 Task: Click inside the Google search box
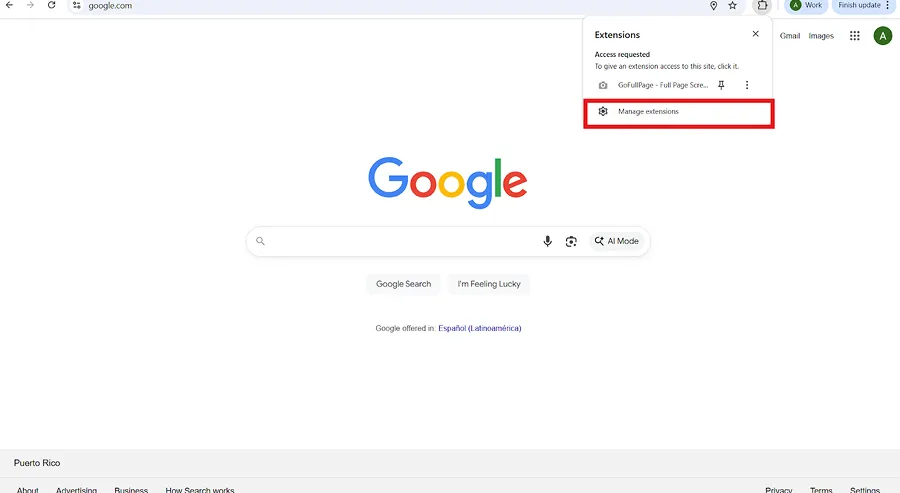400,241
